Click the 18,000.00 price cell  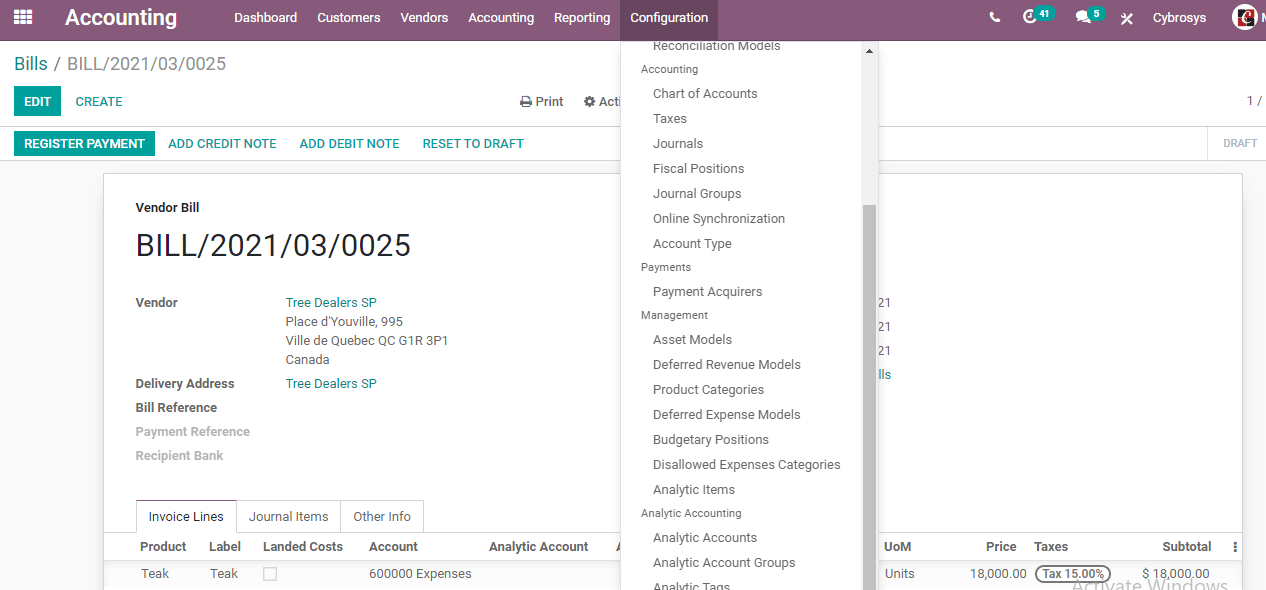(x=998, y=574)
